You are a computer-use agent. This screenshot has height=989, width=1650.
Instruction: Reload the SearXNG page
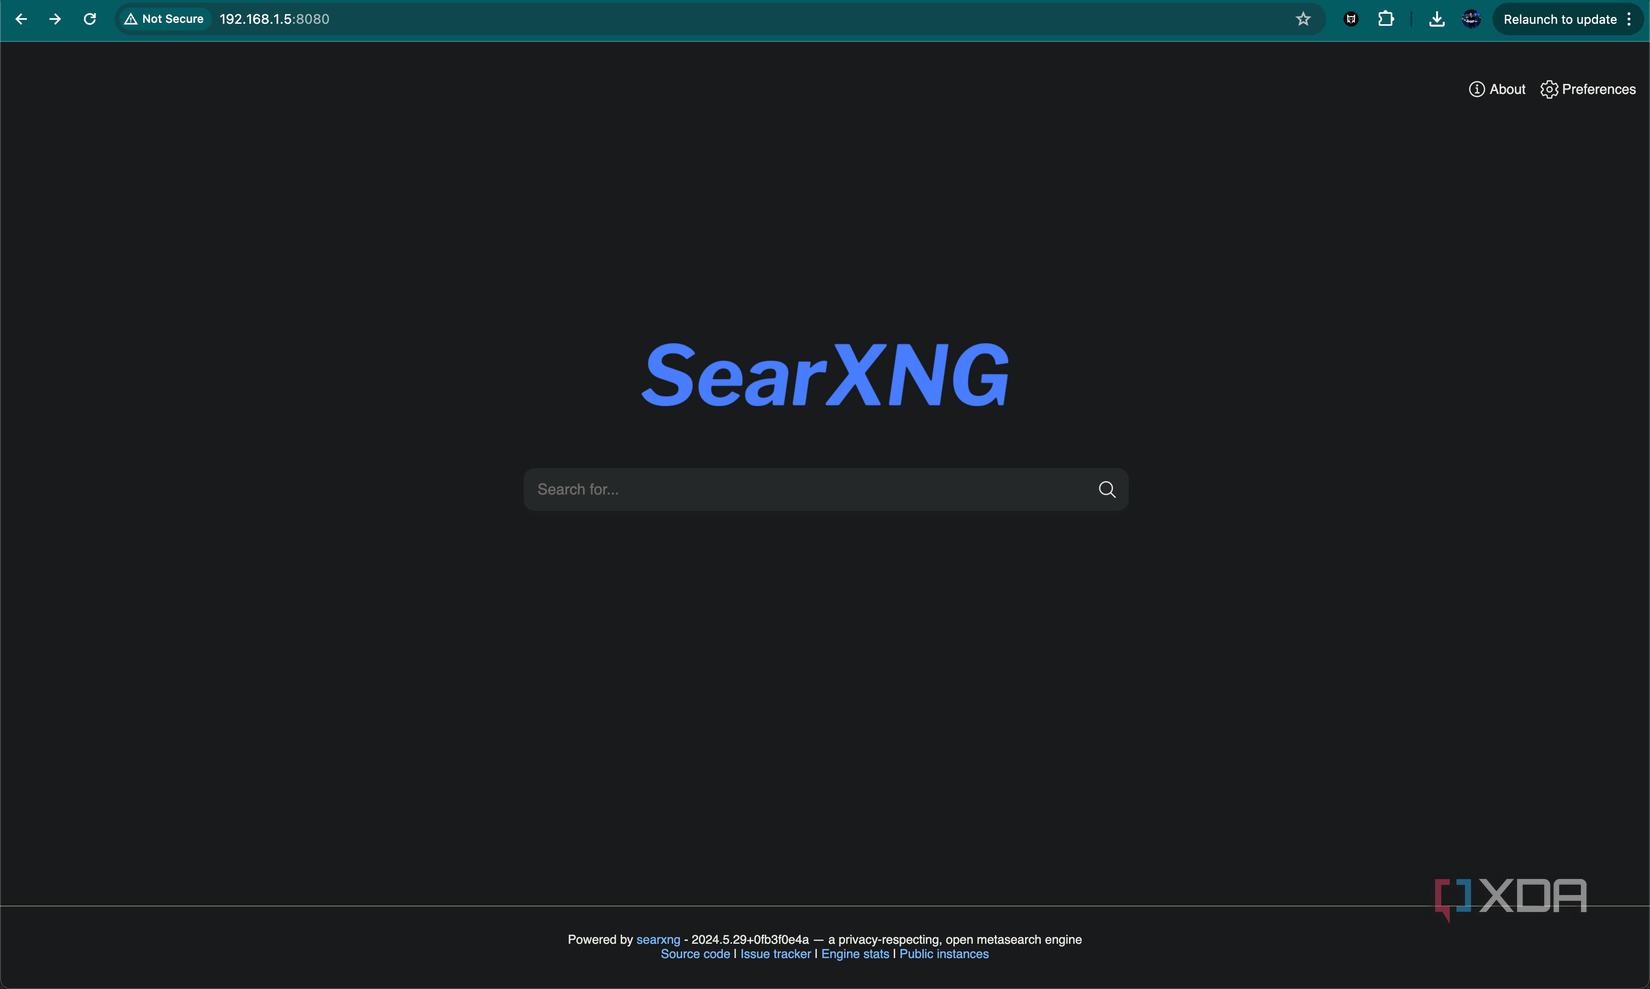point(90,18)
